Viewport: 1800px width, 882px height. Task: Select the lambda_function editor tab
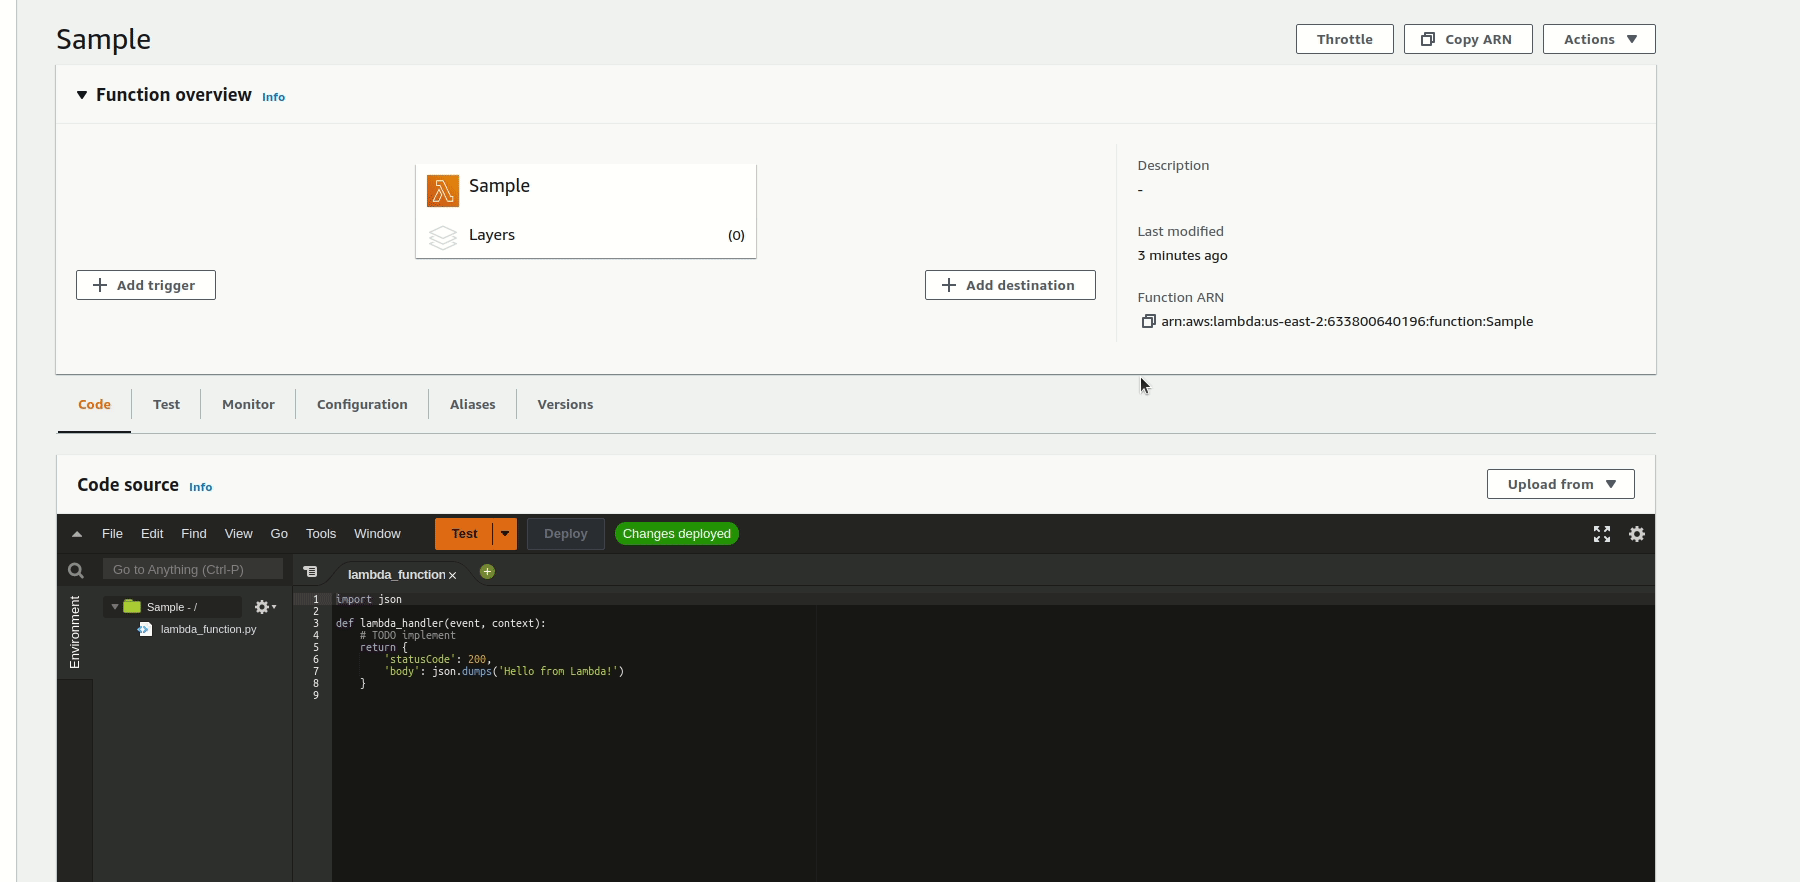[396, 574]
